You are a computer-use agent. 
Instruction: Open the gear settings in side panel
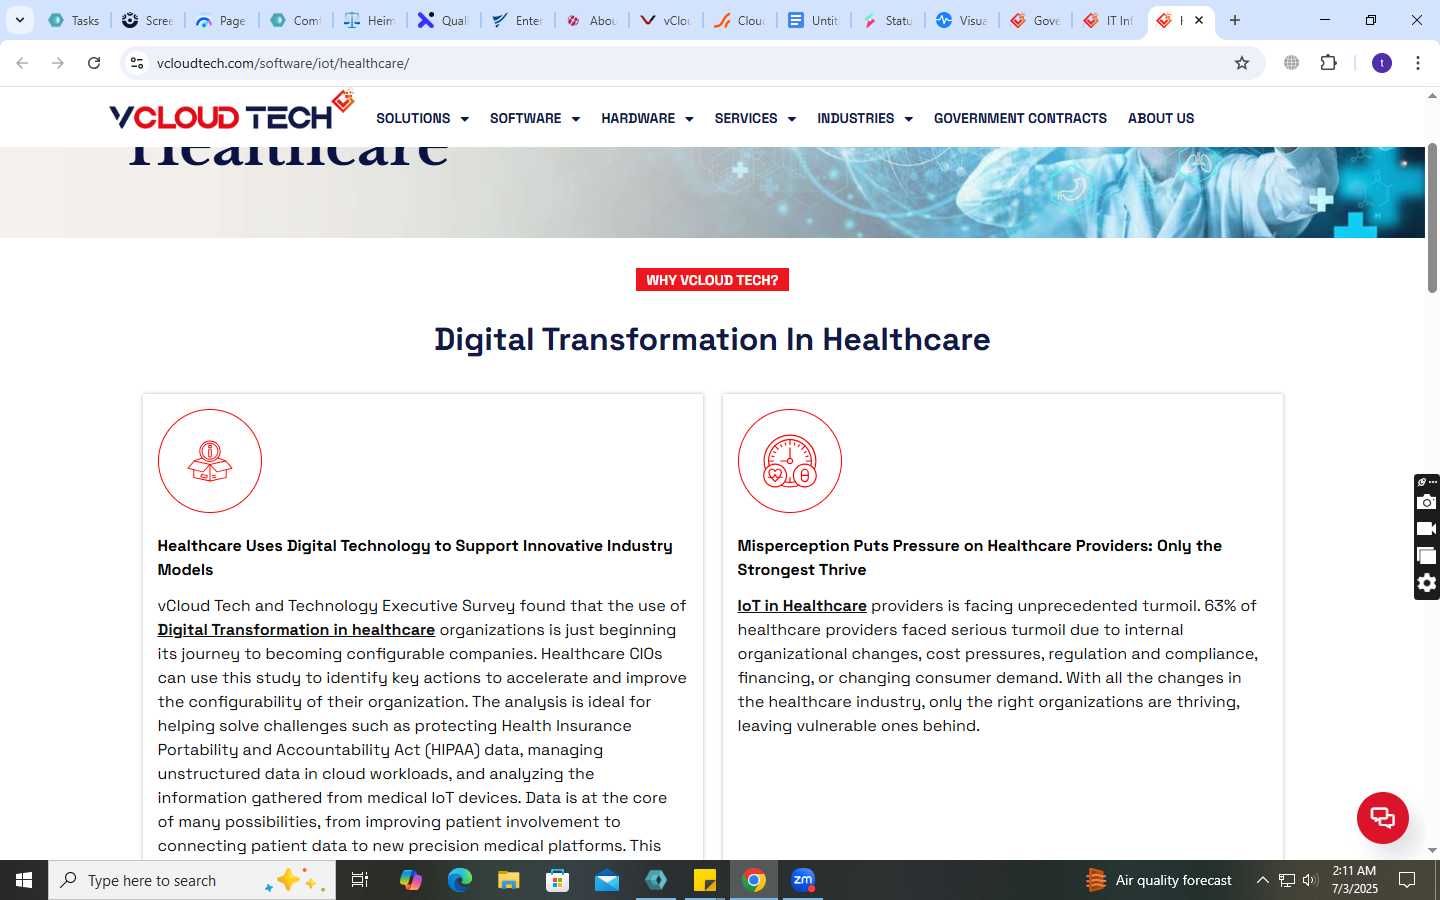pyautogui.click(x=1427, y=583)
